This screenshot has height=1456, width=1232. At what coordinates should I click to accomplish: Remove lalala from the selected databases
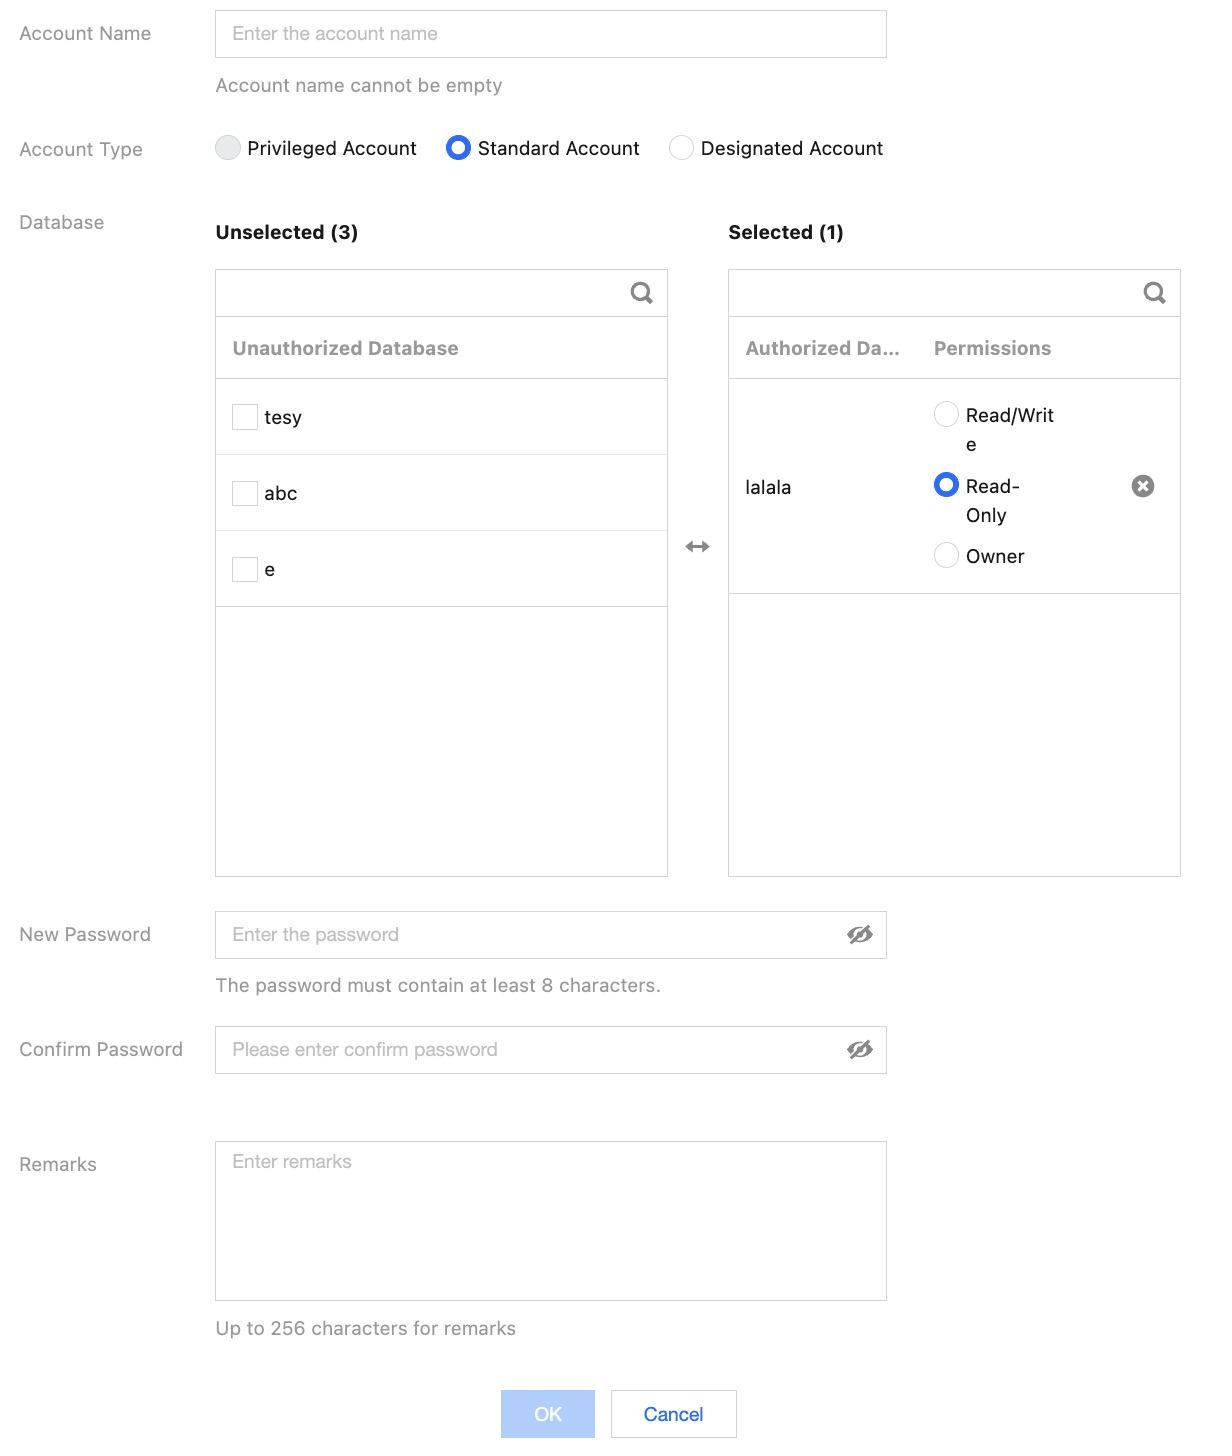(1142, 486)
